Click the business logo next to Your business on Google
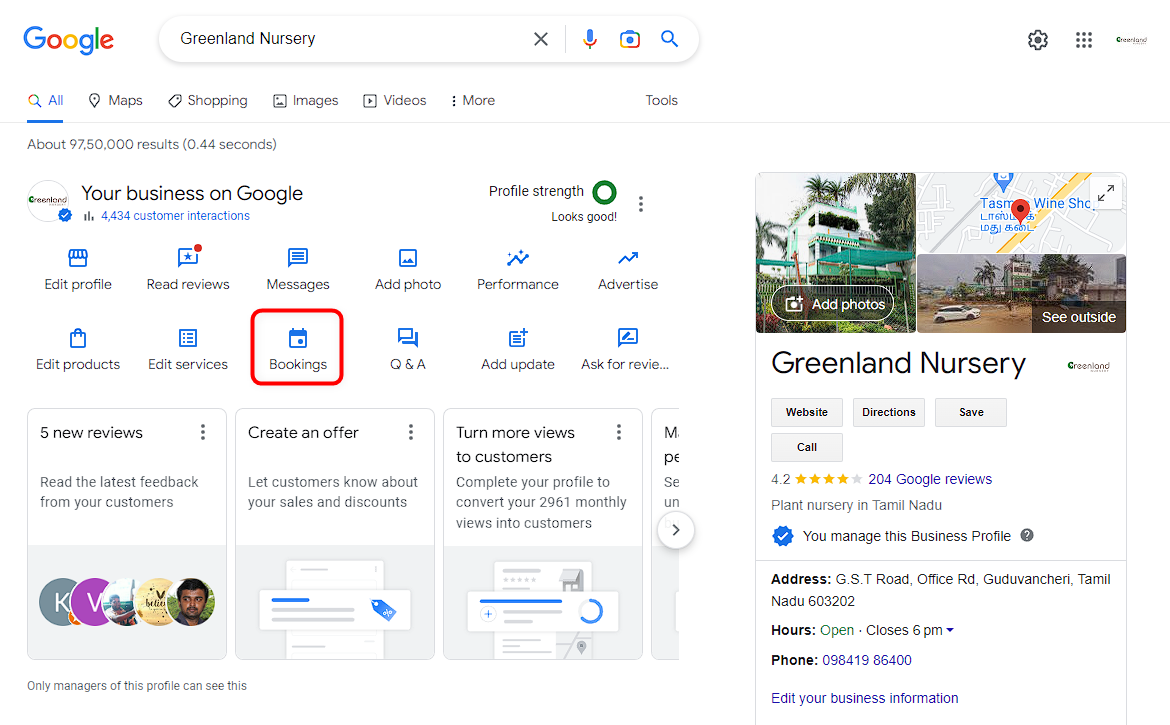The image size is (1170, 725). pos(49,201)
